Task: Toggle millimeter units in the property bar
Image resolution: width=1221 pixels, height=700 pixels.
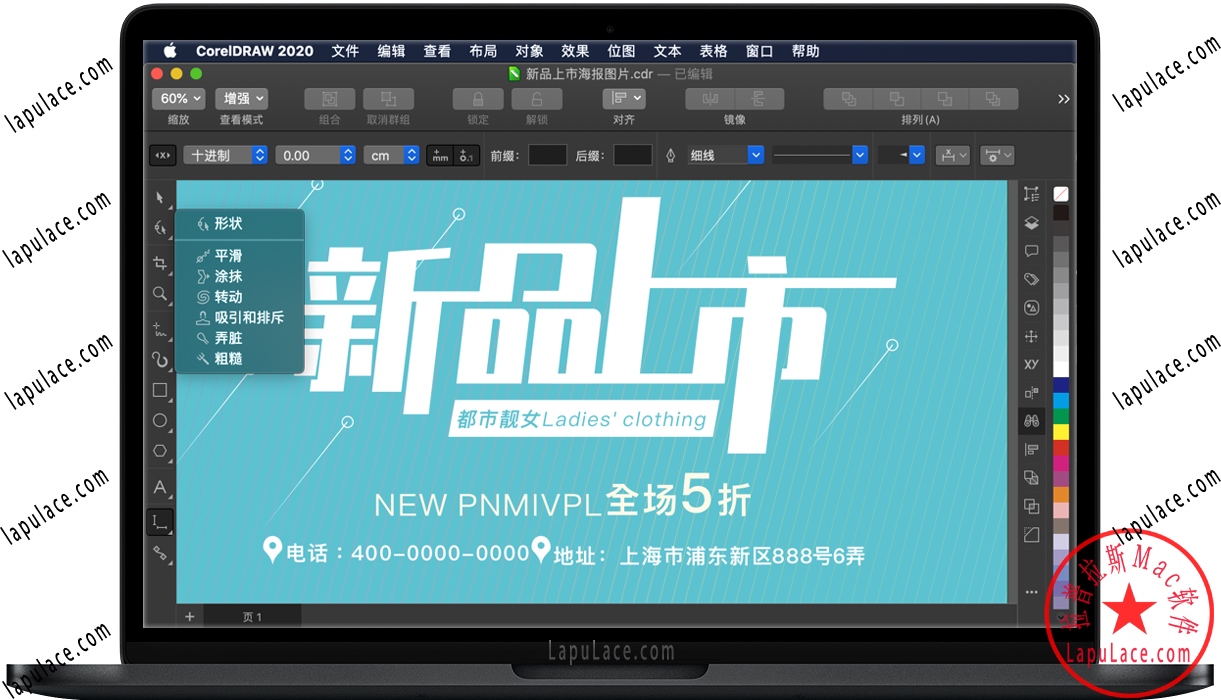Action: pyautogui.click(x=438, y=154)
